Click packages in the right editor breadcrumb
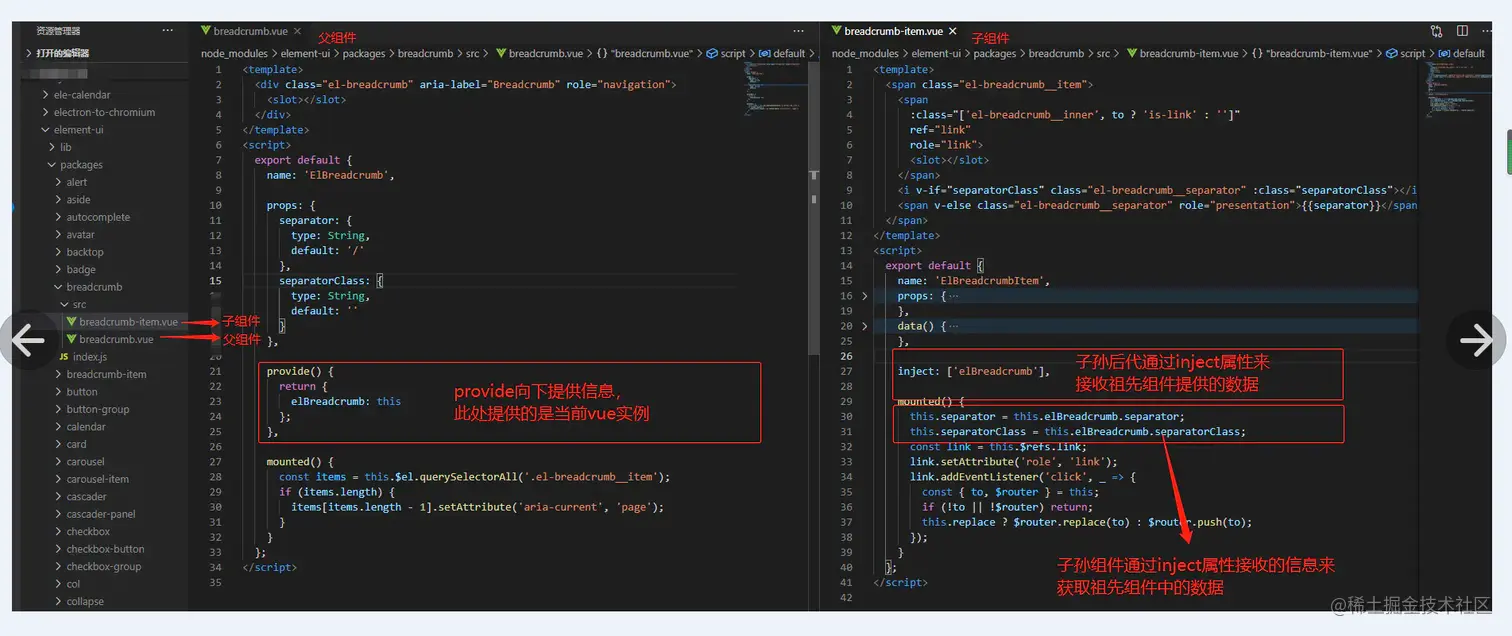The width and height of the screenshot is (1512, 636). 995,54
